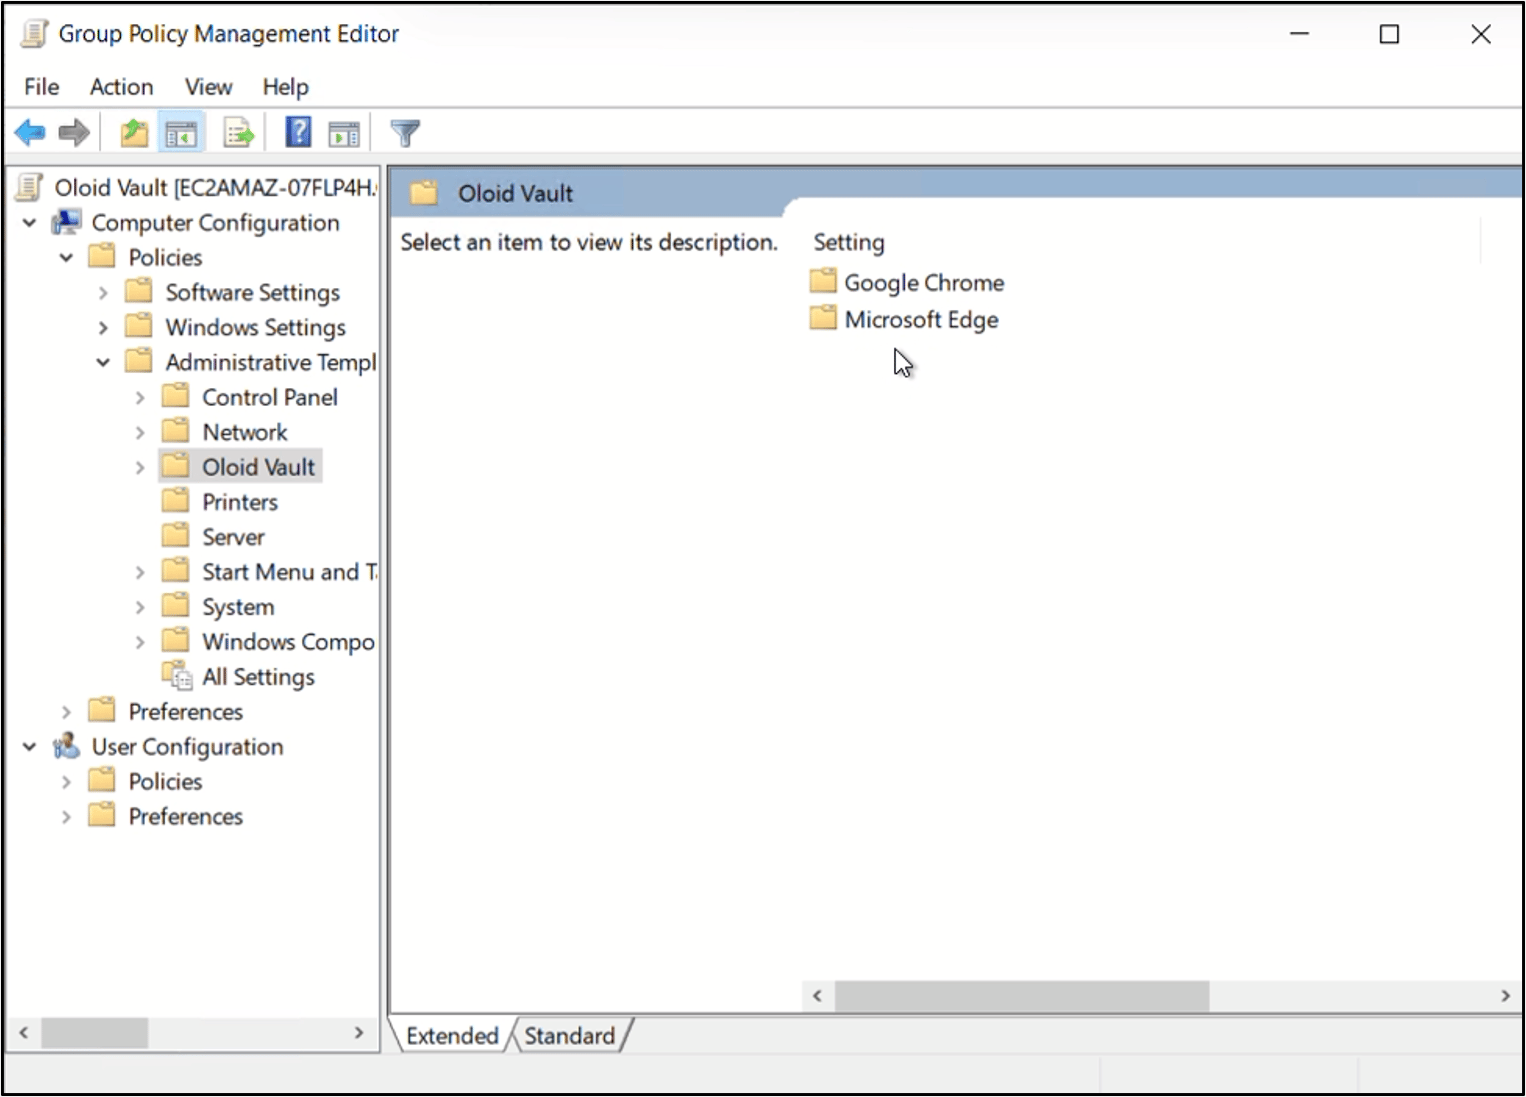Image resolution: width=1526 pixels, height=1097 pixels.
Task: Switch to the Extended tab
Action: pos(452,1036)
